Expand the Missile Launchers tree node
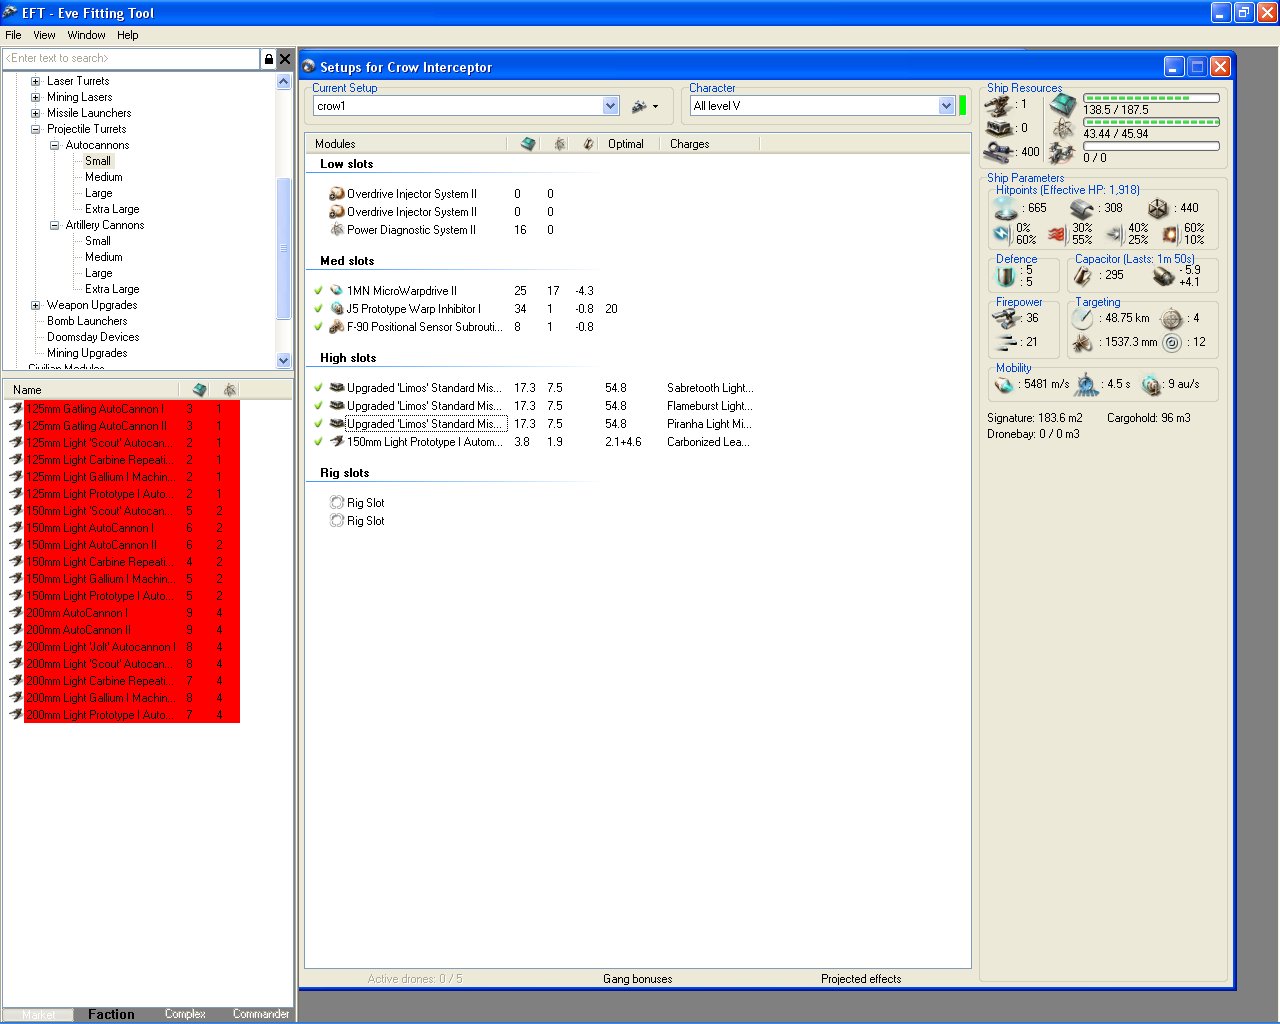Viewport: 1280px width, 1024px height. pos(36,113)
